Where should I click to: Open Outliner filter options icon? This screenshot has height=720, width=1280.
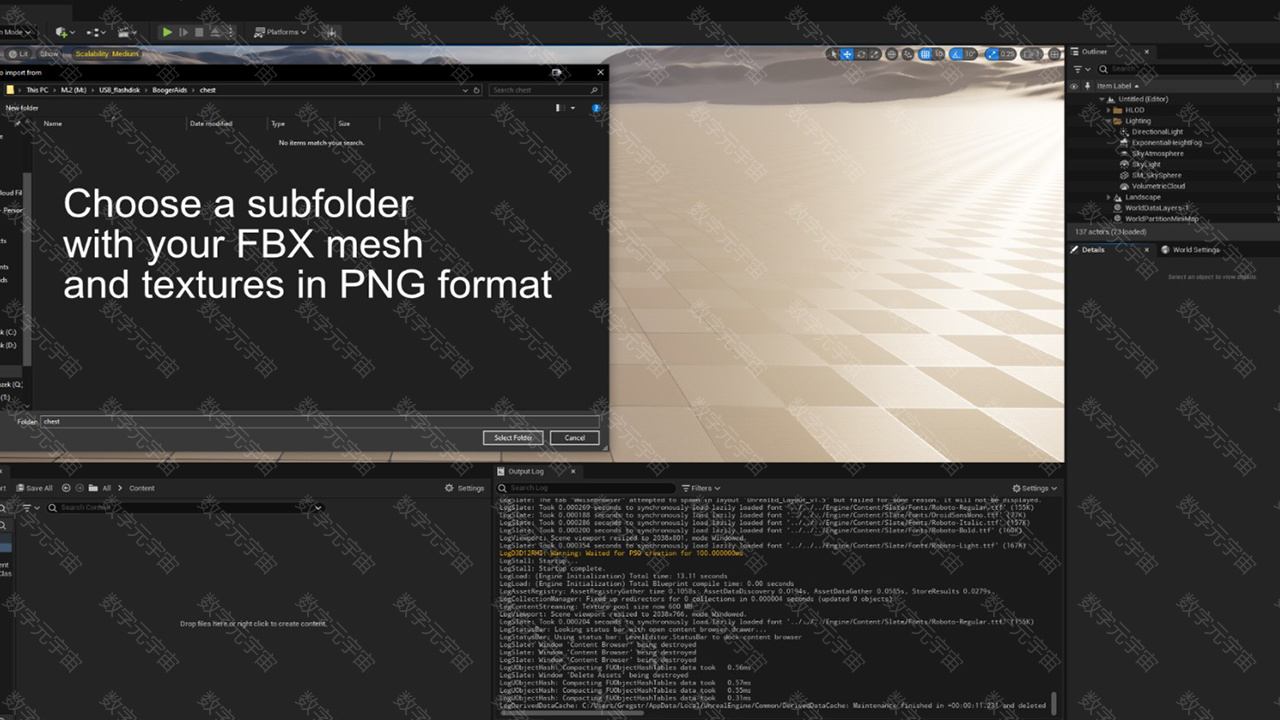1081,69
